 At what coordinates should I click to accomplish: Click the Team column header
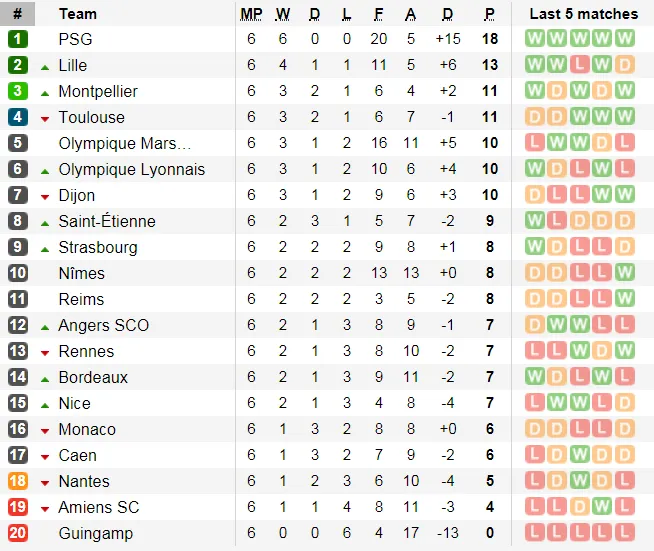78,14
